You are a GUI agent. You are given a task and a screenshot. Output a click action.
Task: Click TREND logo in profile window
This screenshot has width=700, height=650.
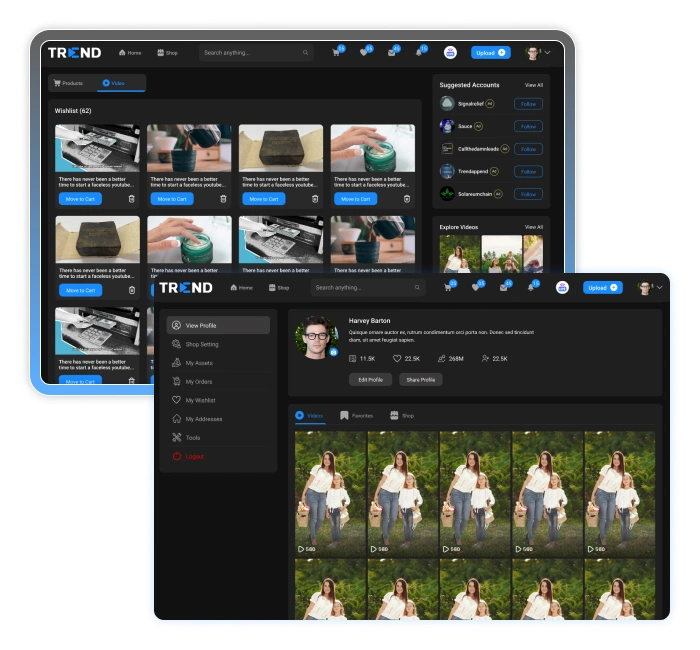coord(186,288)
